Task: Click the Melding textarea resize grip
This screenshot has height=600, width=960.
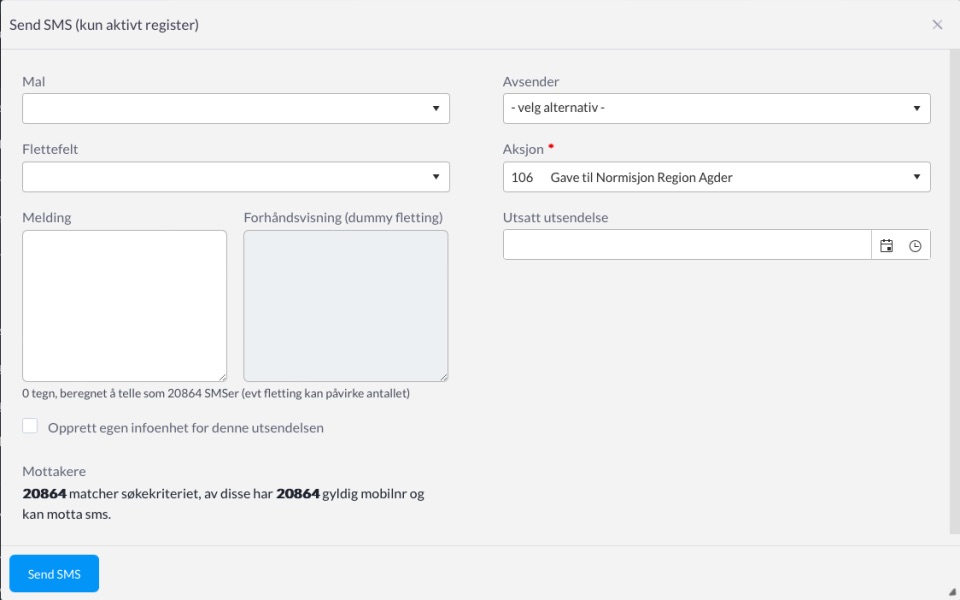Action: (x=222, y=377)
